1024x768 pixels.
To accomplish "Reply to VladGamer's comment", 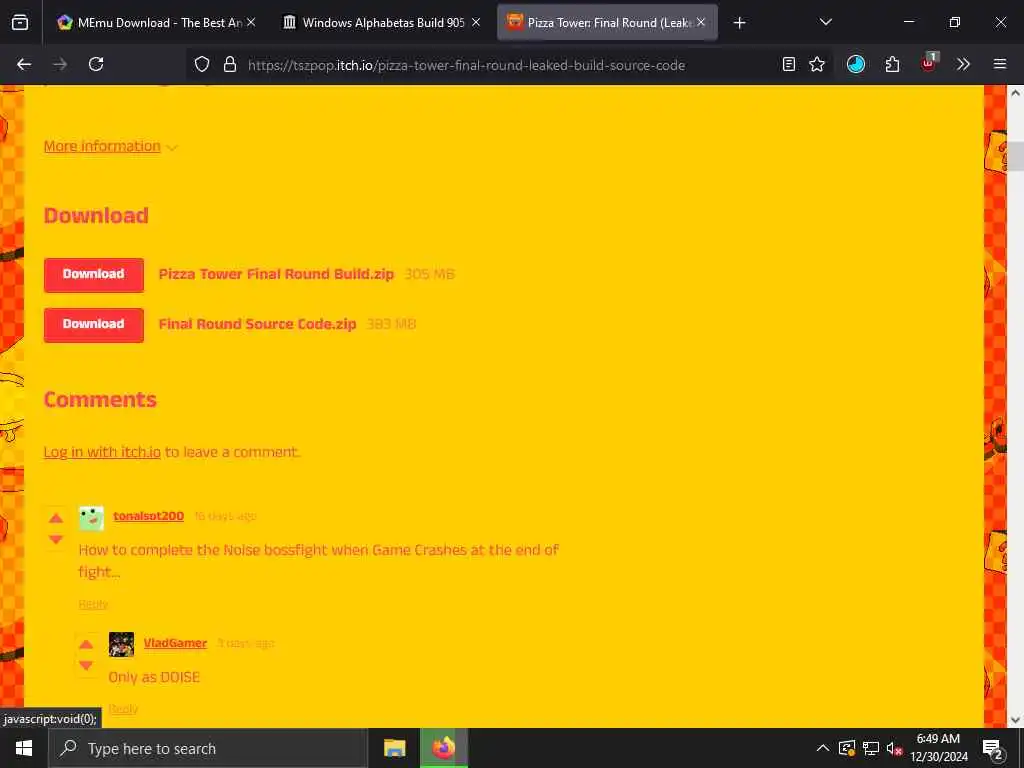I will pos(123,709).
